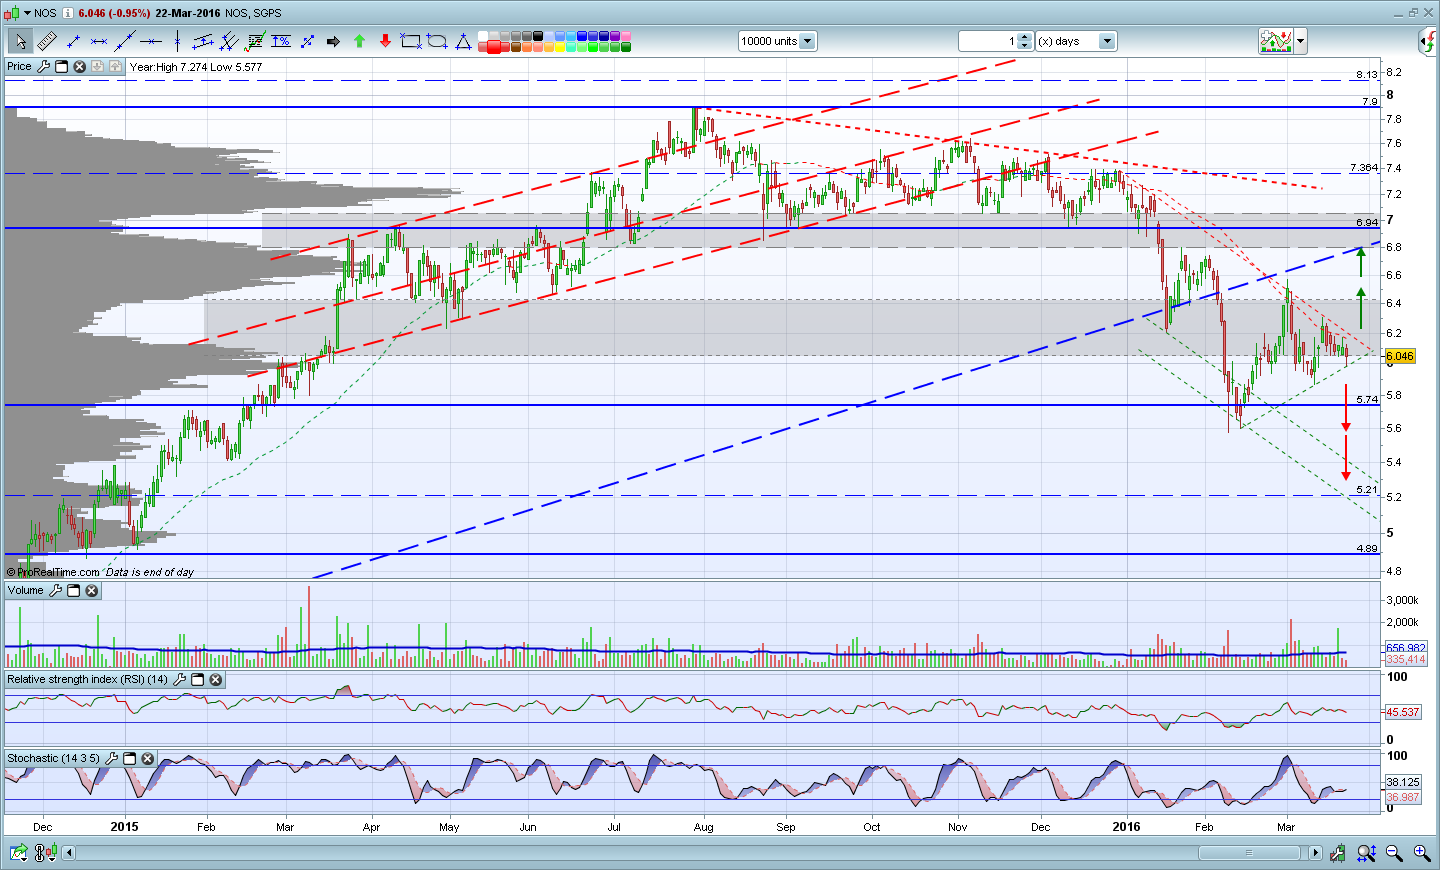Decrease the timeframe multiplier value
Screen dimensions: 1440x870
coord(1024,46)
